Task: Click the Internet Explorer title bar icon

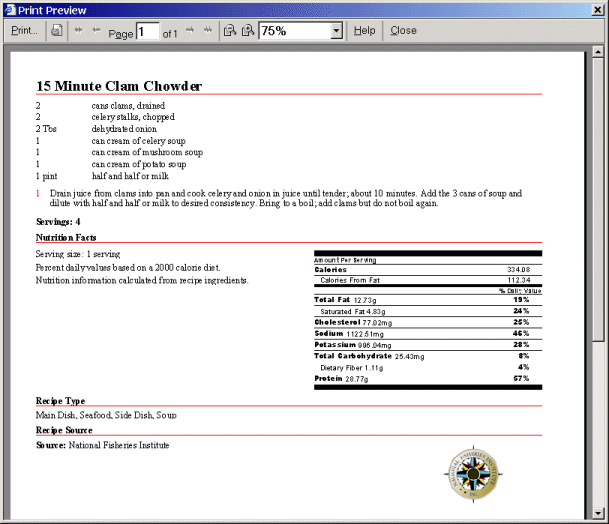Action: pos(9,10)
